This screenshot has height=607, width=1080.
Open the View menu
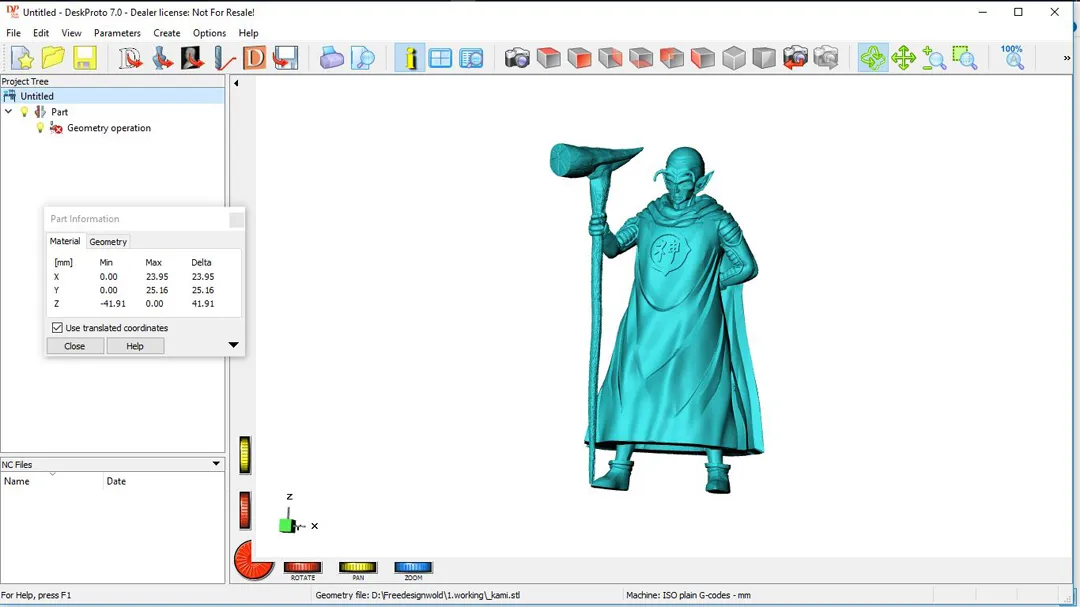[71, 33]
